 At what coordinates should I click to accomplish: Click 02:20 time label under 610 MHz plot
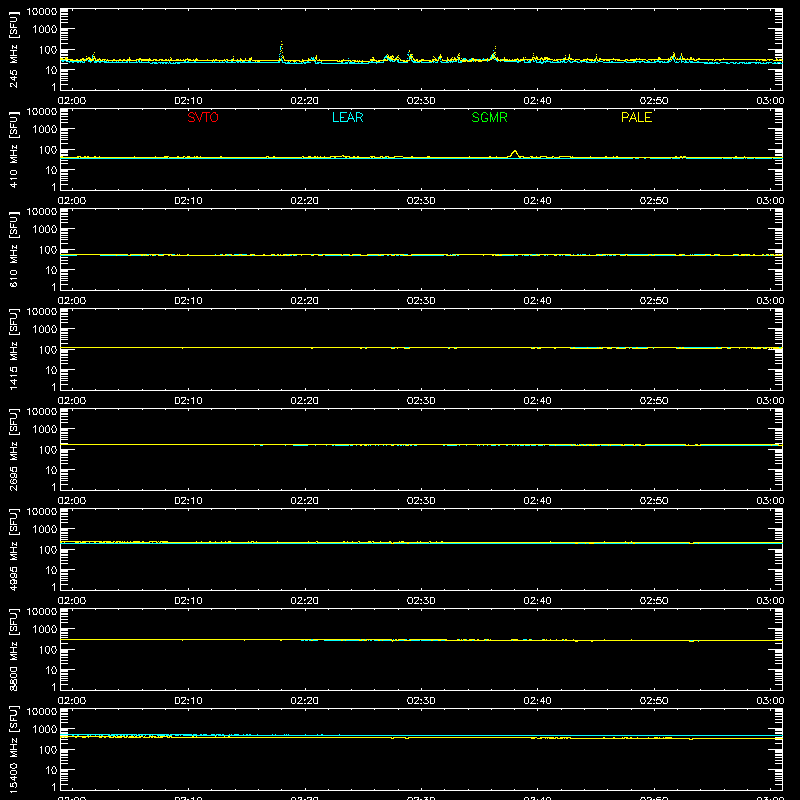tap(305, 301)
